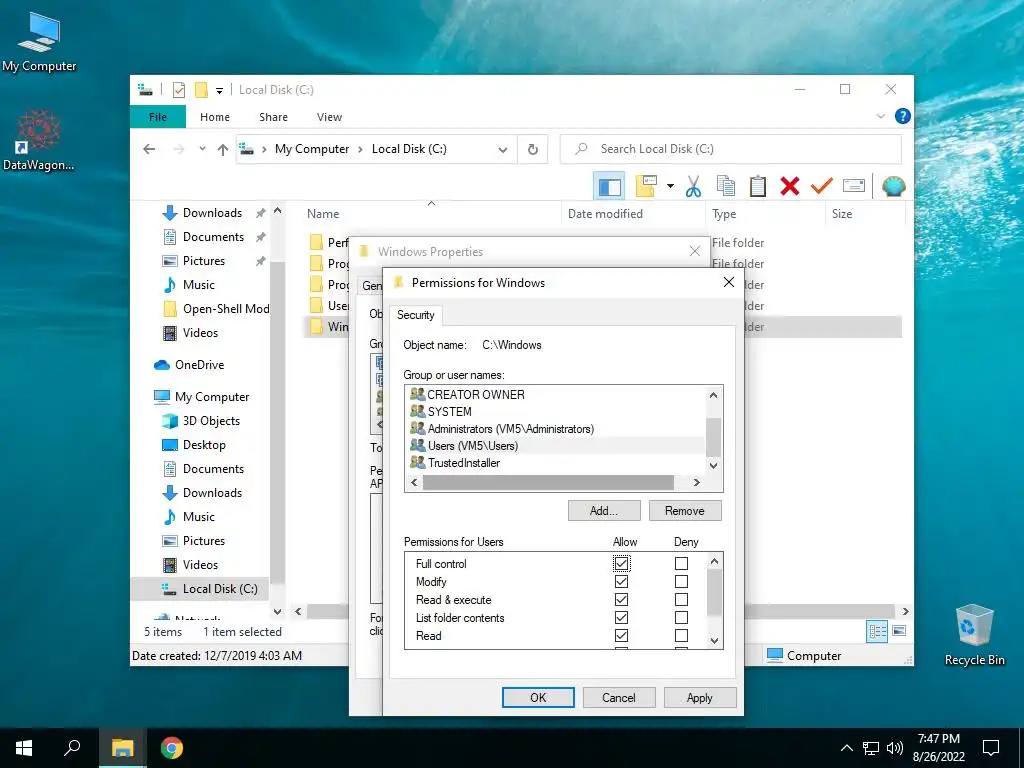Go back with the left arrow
Screen dimensions: 1024x768
[149, 149]
